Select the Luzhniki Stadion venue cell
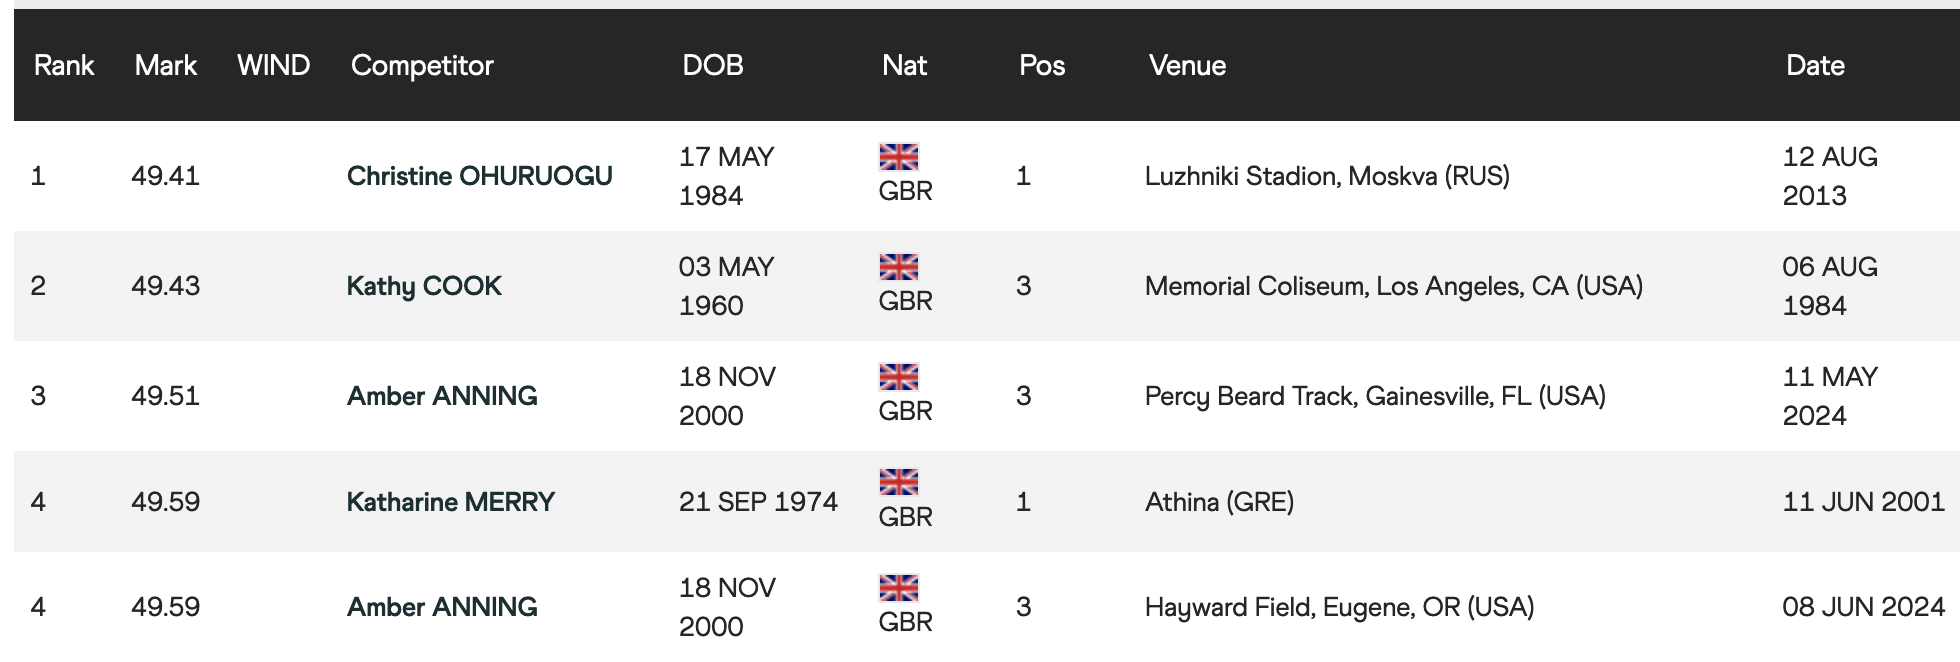The height and width of the screenshot is (662, 1960). tap(1327, 176)
